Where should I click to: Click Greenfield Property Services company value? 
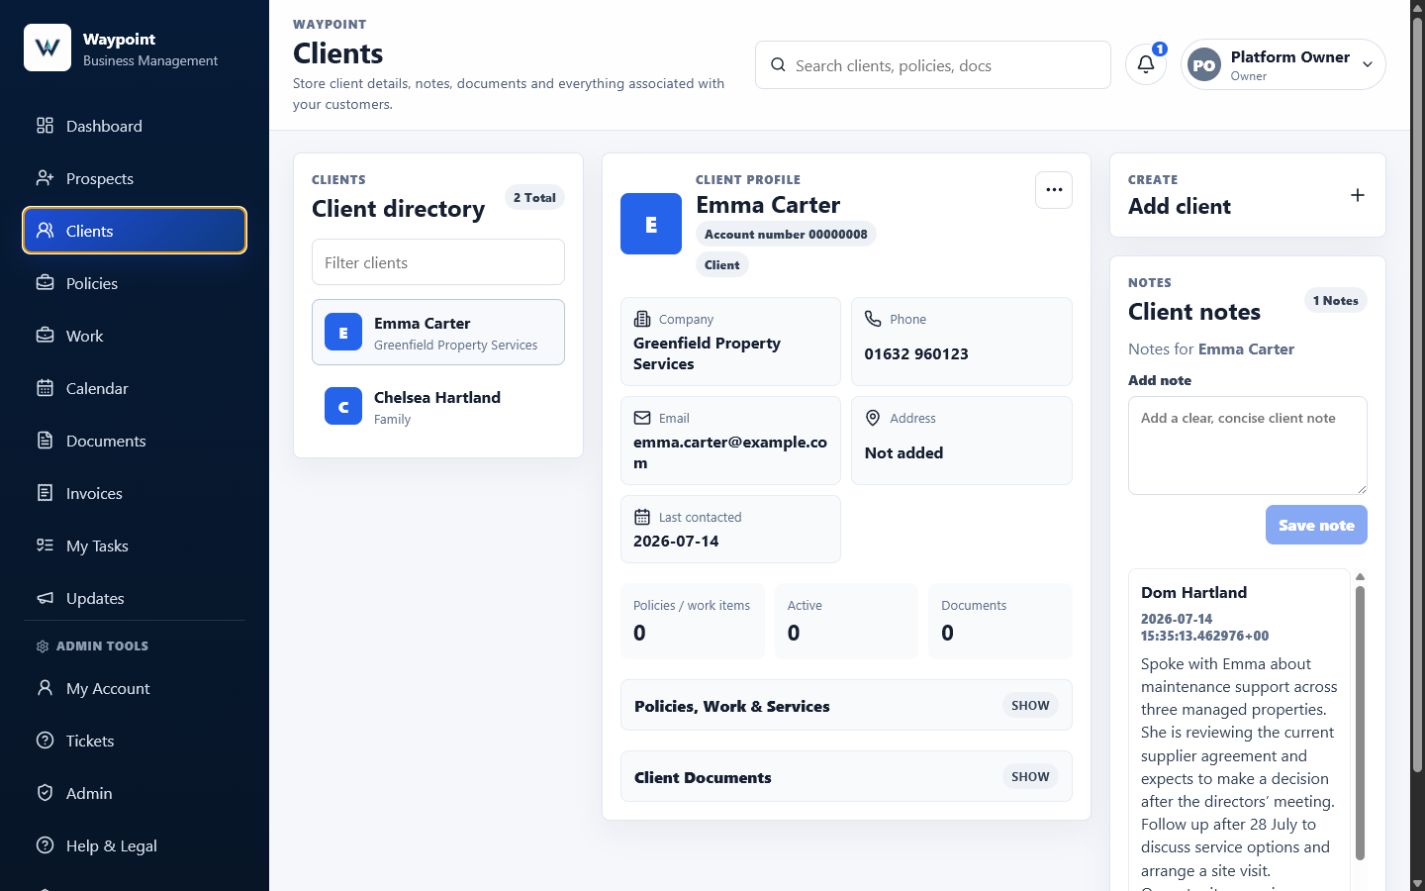707,354
